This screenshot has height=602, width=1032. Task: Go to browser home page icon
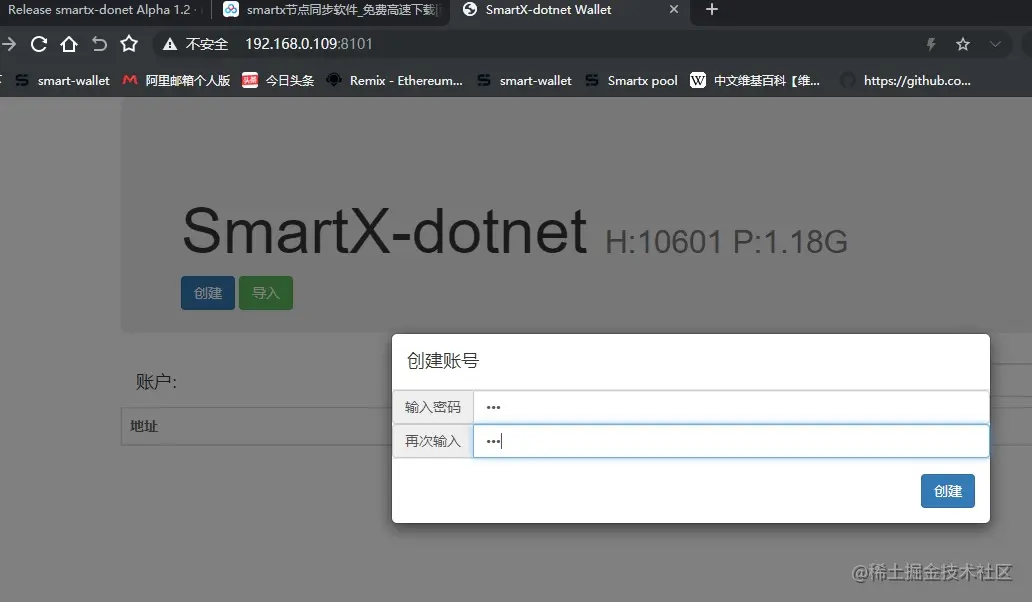(x=68, y=44)
